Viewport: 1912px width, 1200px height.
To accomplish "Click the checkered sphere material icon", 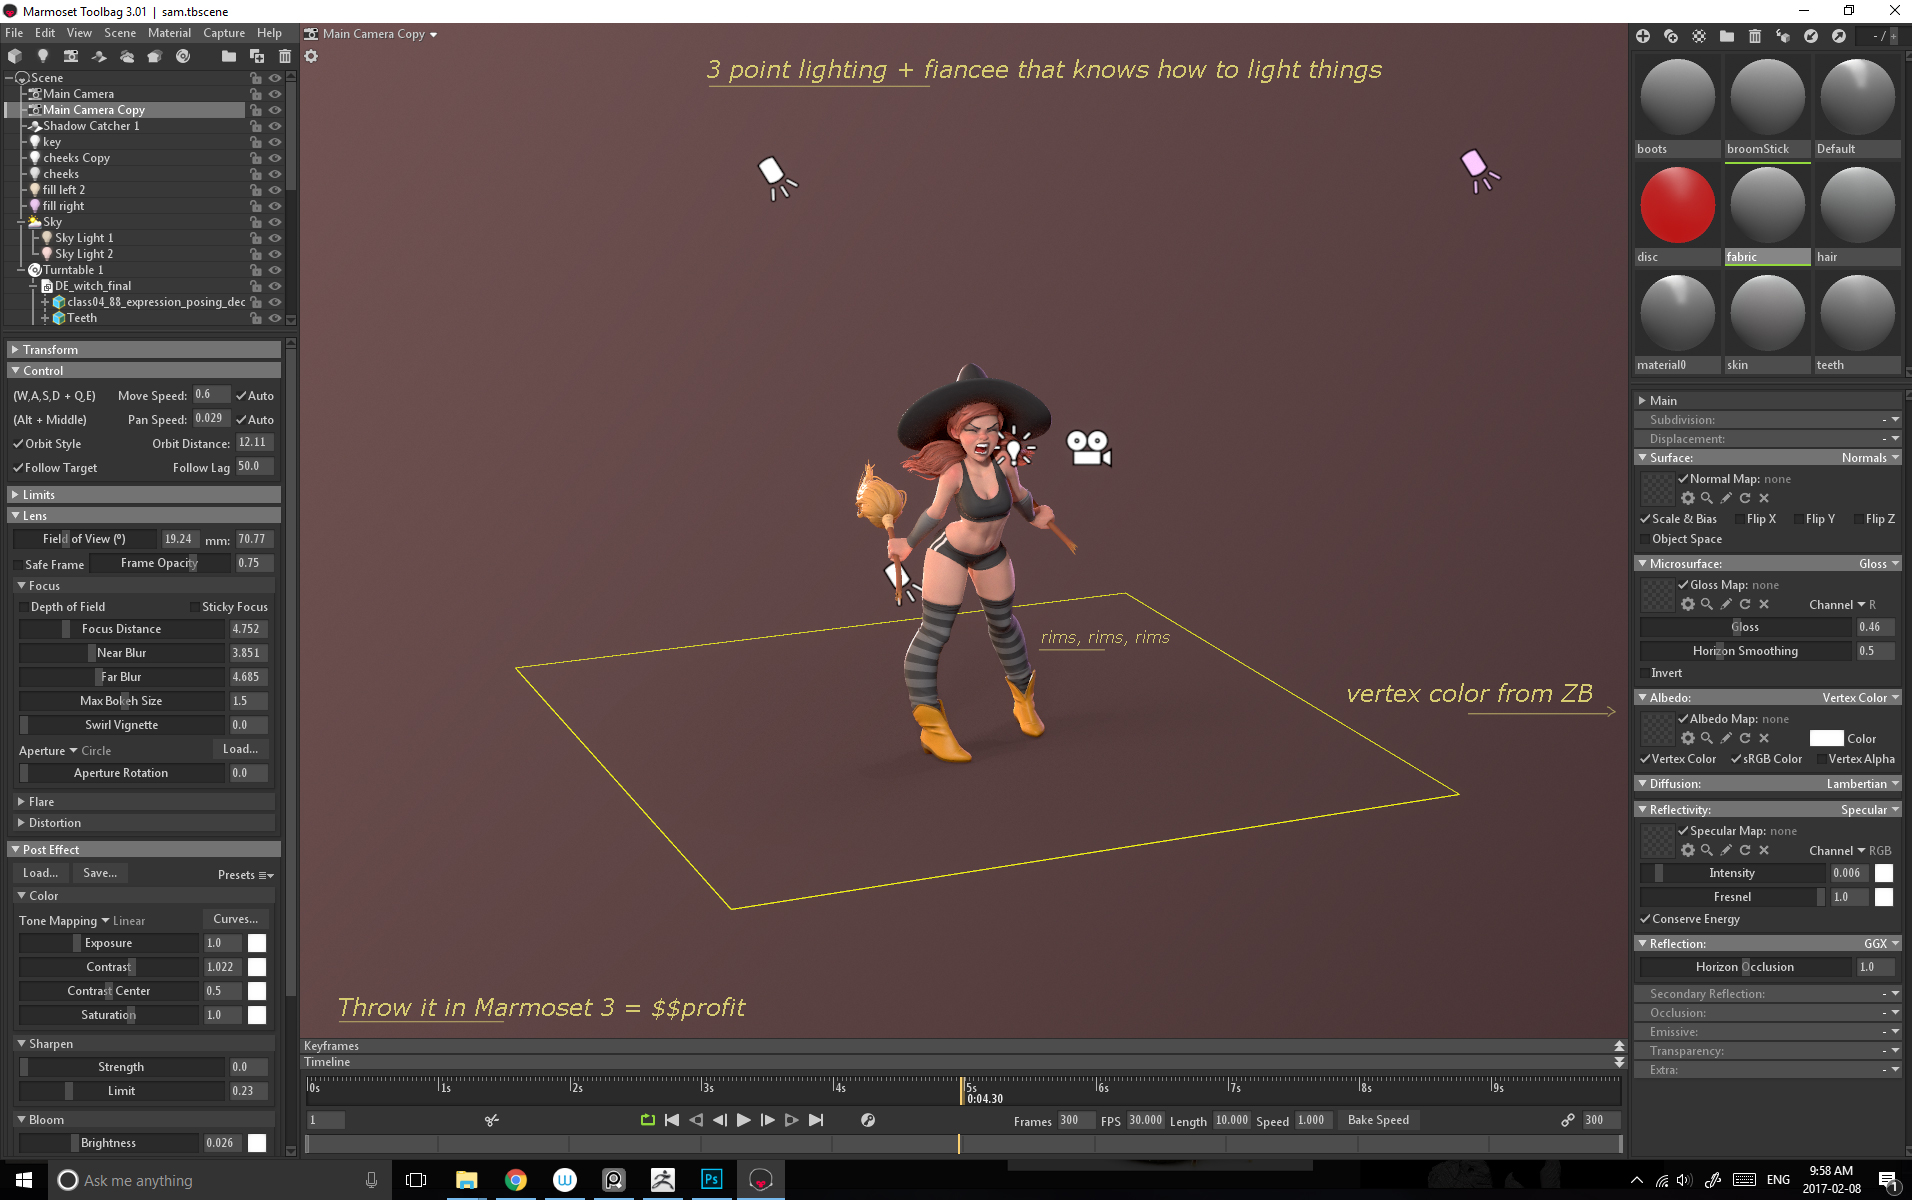I will coord(1699,36).
